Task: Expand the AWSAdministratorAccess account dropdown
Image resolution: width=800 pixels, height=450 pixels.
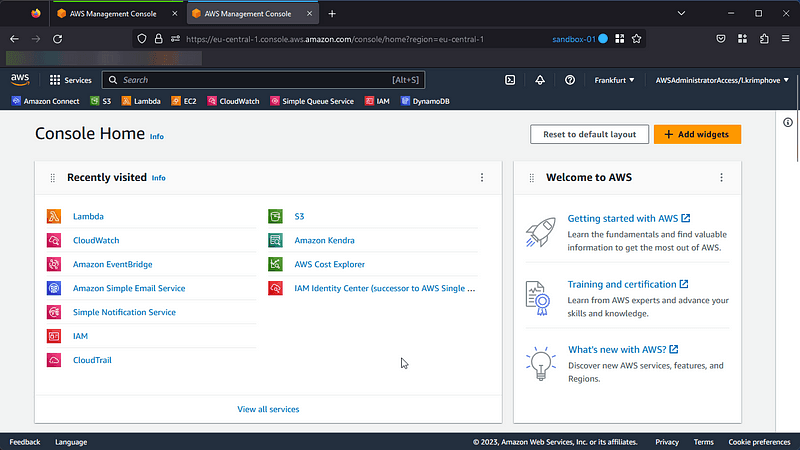Action: (722, 80)
